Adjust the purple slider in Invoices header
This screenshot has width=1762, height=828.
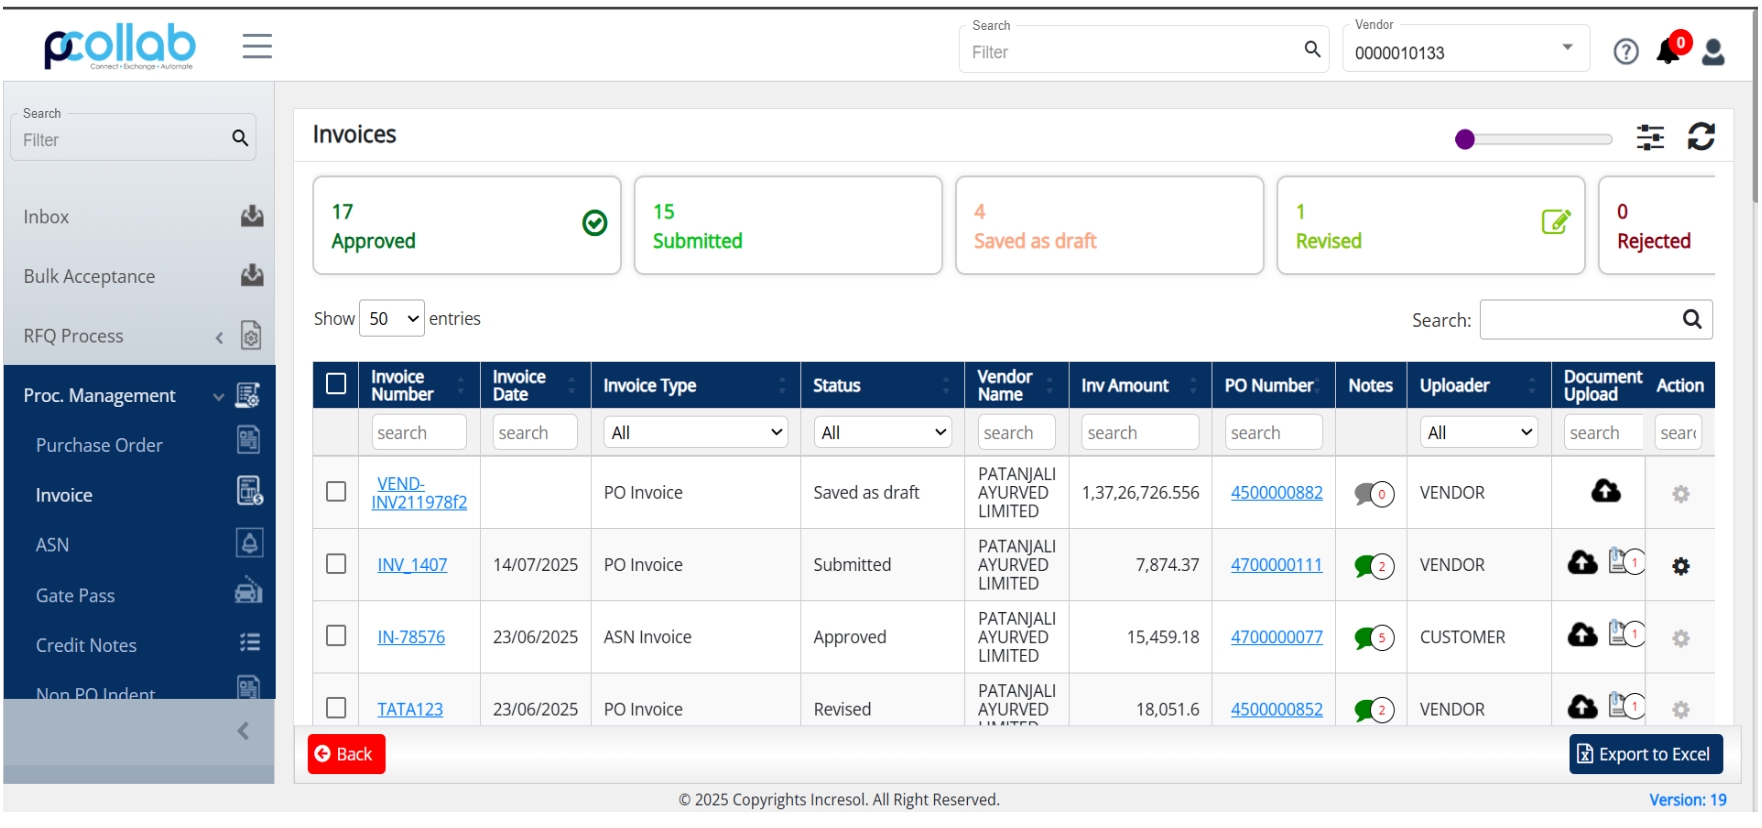pyautogui.click(x=1465, y=139)
